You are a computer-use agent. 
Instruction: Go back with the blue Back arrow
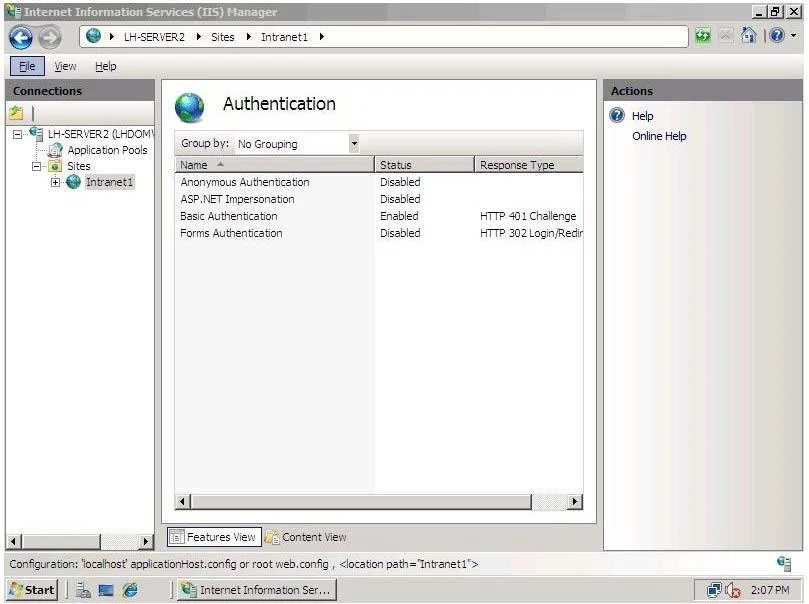[21, 38]
